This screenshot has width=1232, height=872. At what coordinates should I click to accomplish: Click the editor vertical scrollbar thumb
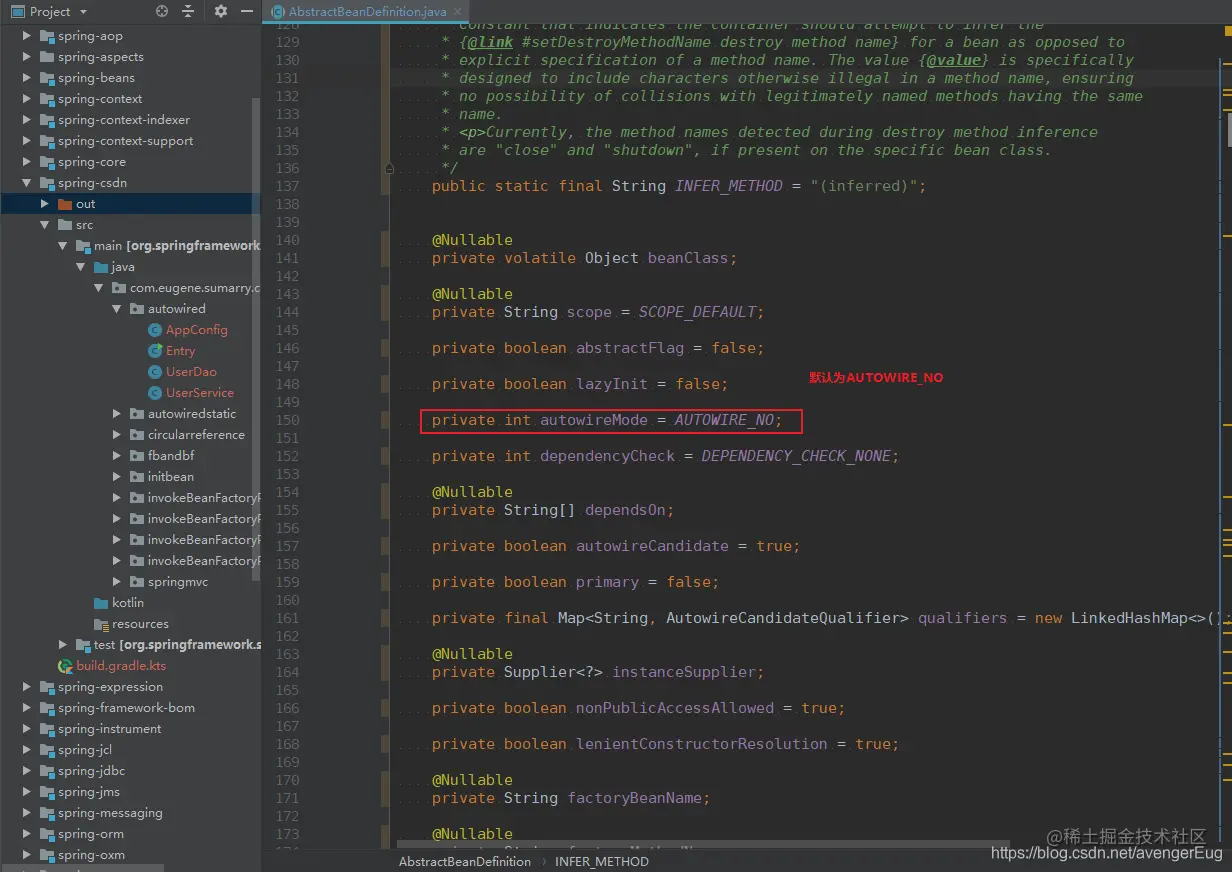pyautogui.click(x=1228, y=130)
